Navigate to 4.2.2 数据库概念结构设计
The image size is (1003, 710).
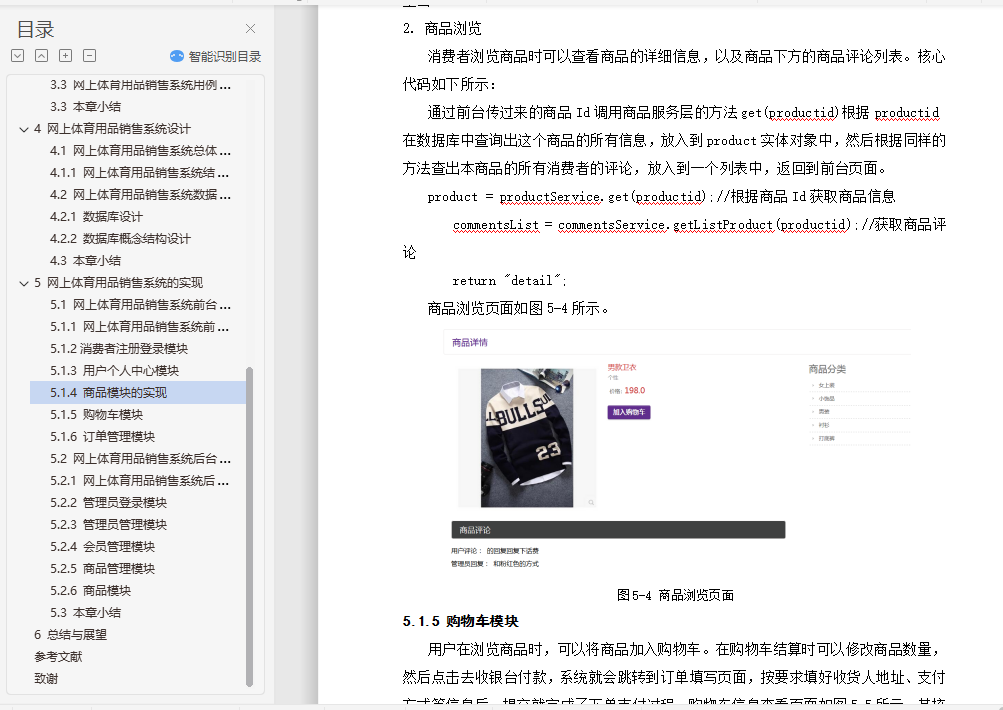(120, 239)
